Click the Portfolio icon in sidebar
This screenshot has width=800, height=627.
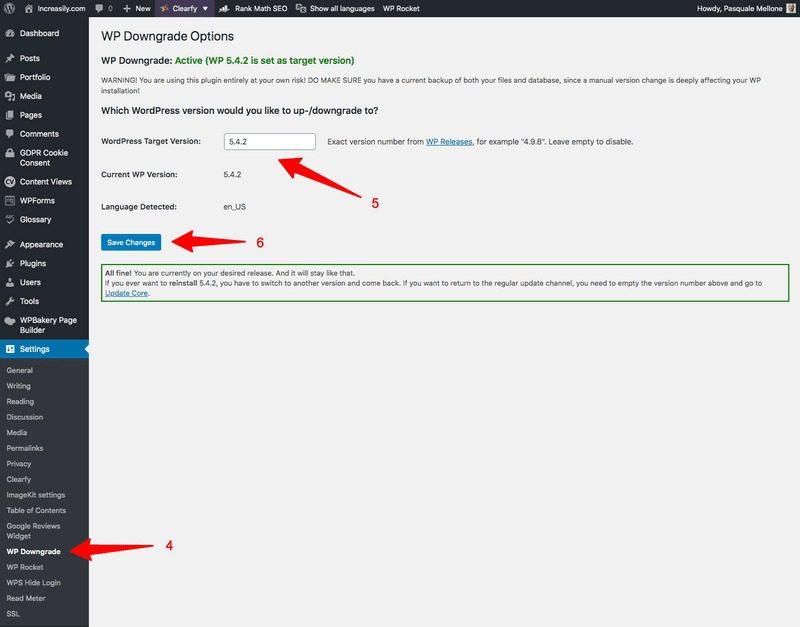10,77
